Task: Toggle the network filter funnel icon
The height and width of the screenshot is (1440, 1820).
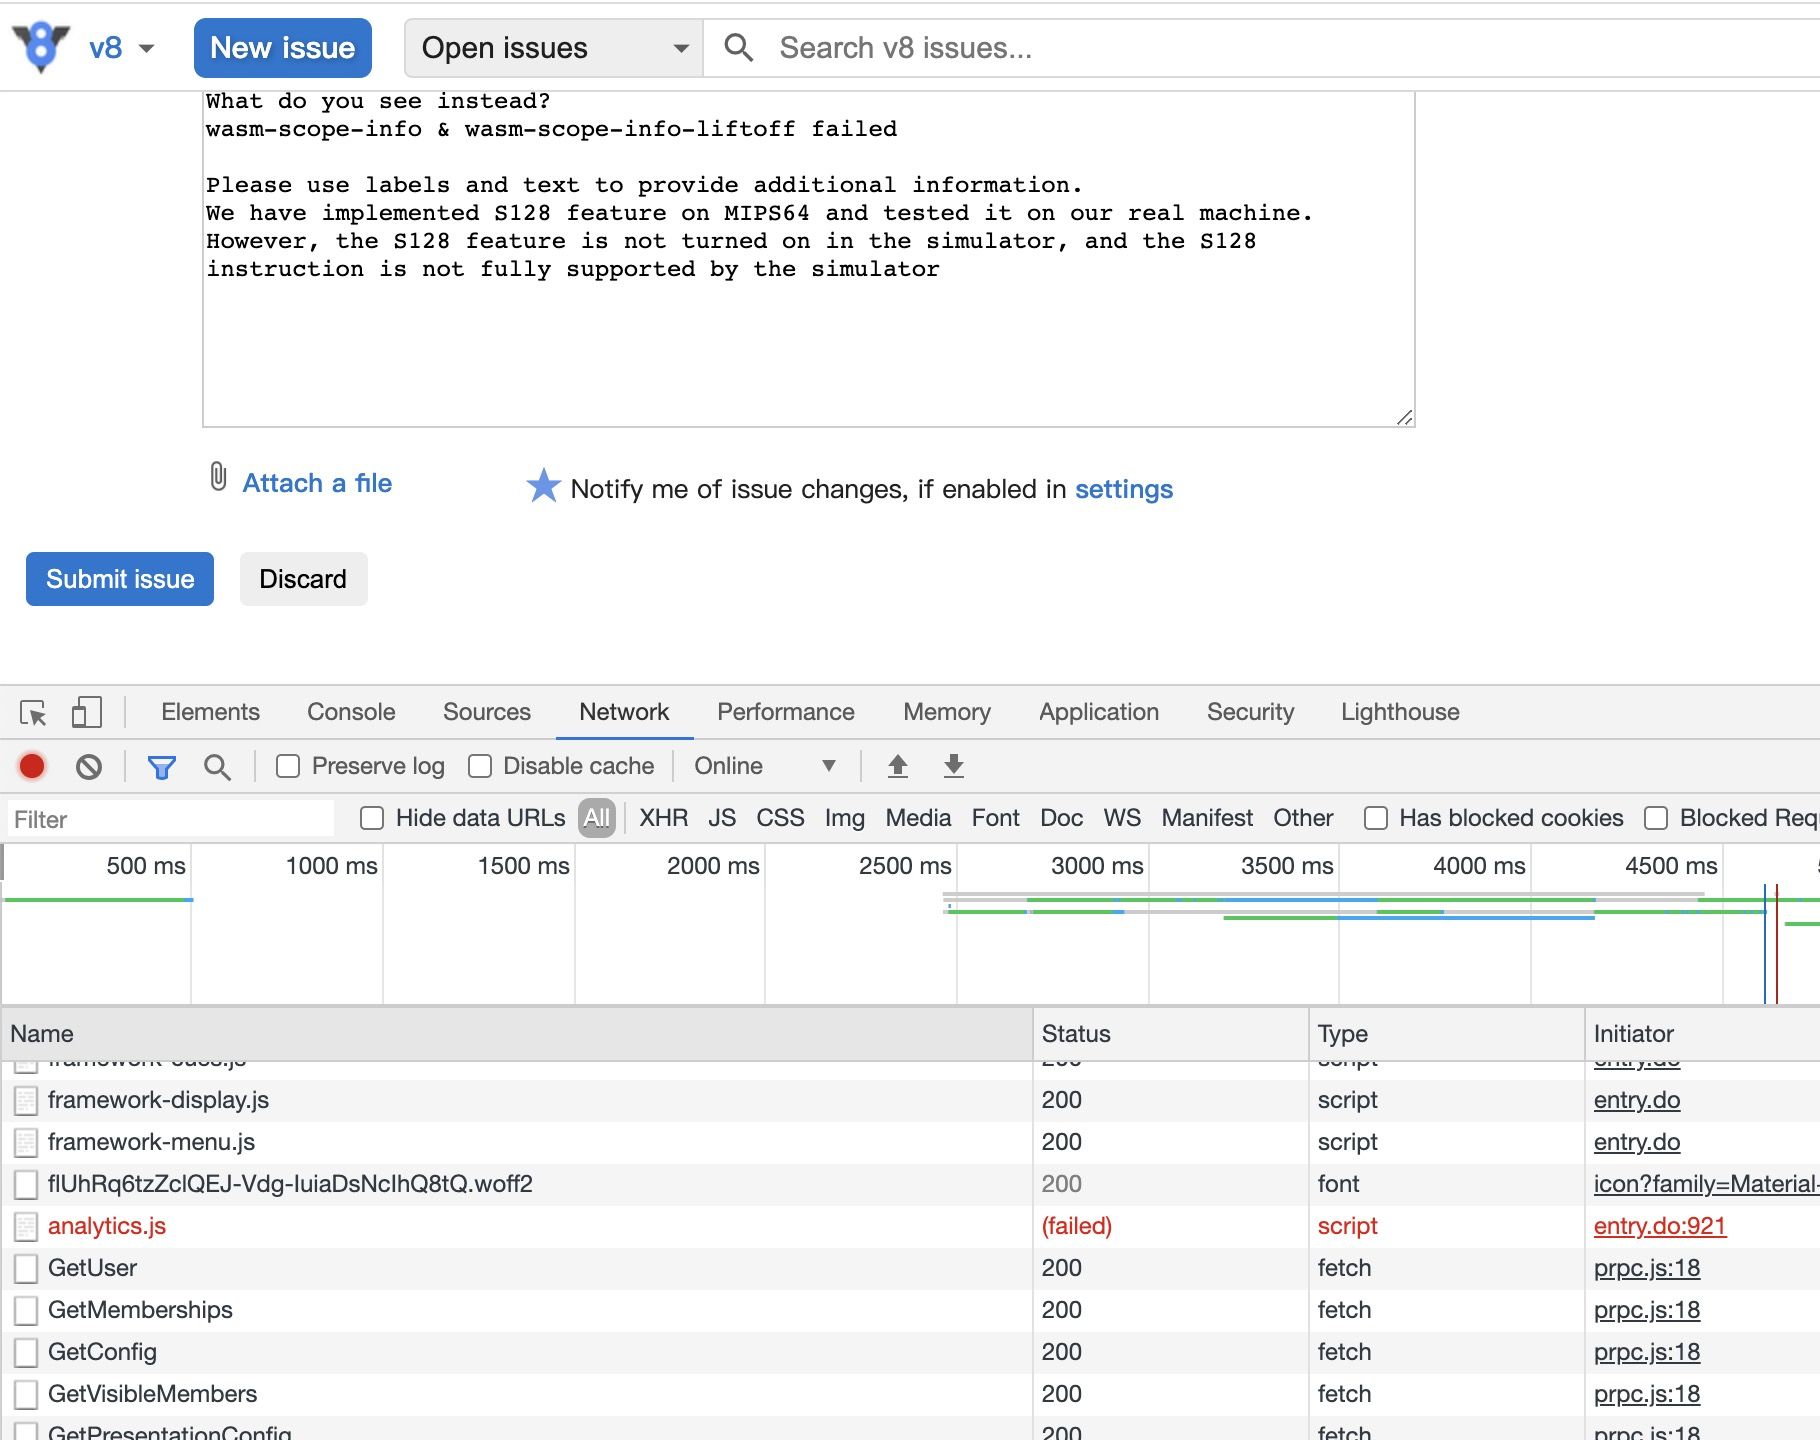Action: coord(161,767)
